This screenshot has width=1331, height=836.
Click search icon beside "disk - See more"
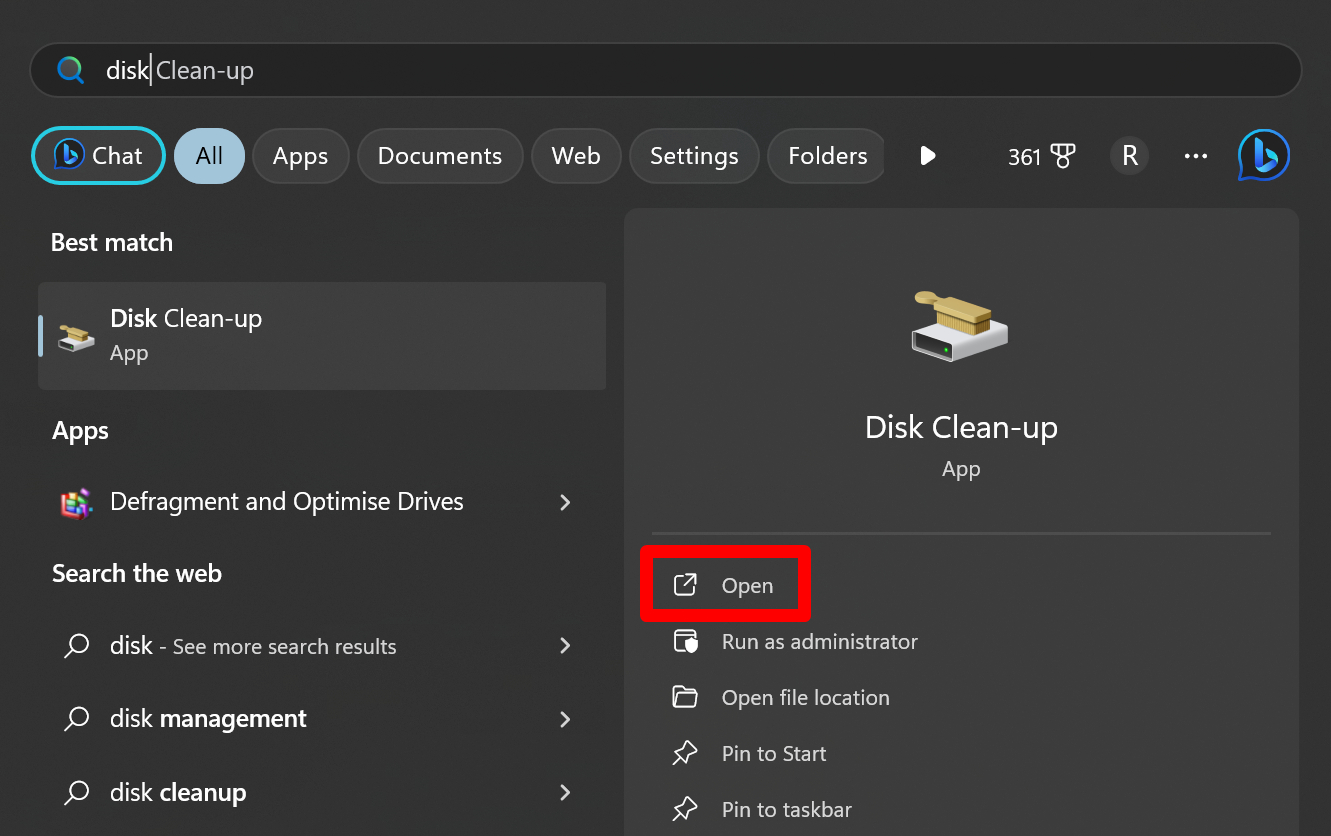77,646
